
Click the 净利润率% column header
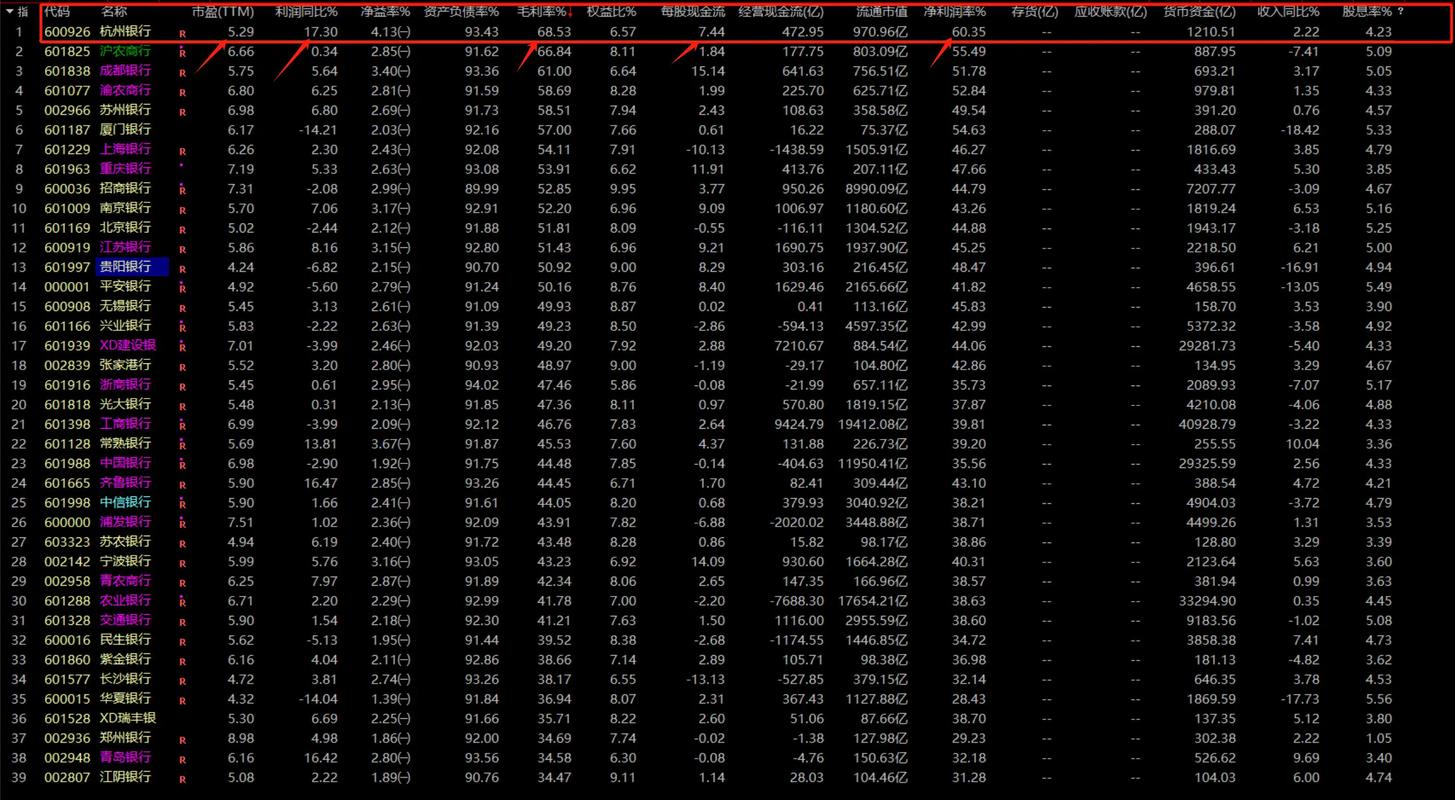[x=954, y=12]
